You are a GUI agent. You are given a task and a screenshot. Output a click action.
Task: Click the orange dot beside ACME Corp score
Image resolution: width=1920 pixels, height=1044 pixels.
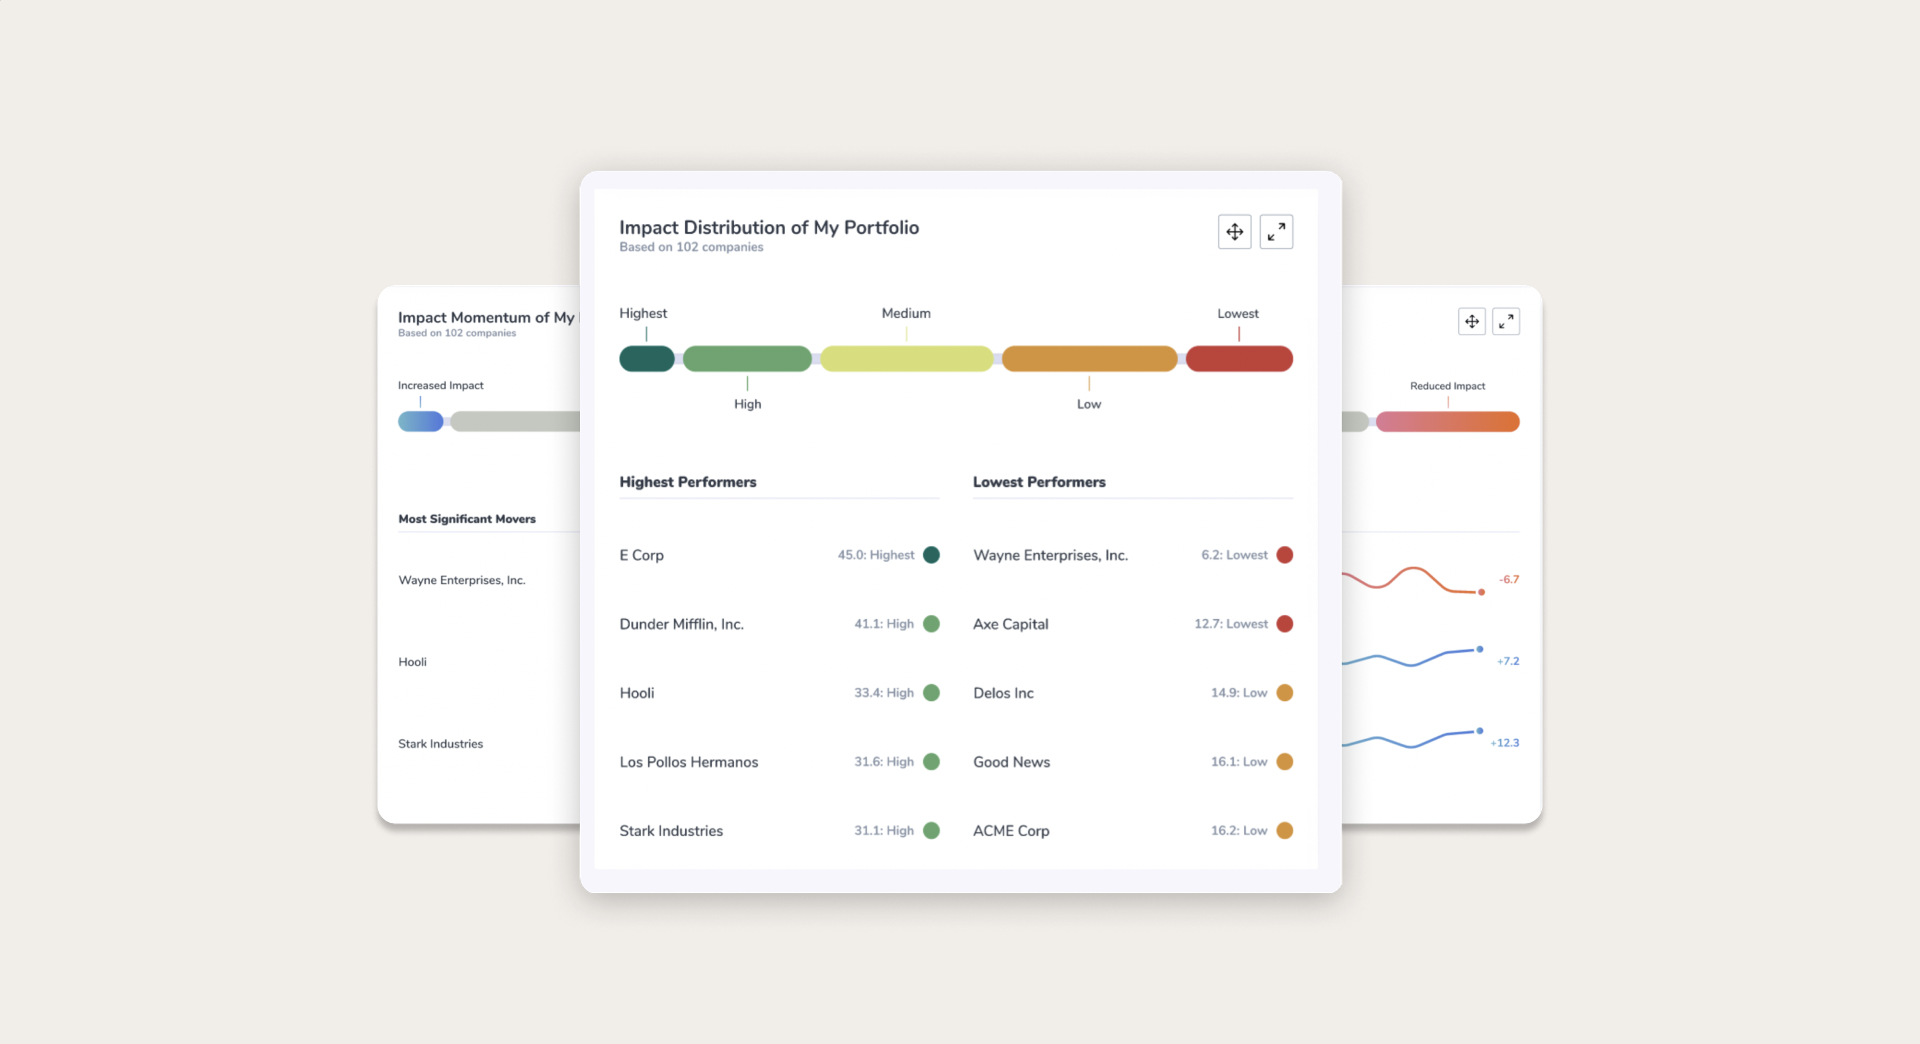[1285, 831]
